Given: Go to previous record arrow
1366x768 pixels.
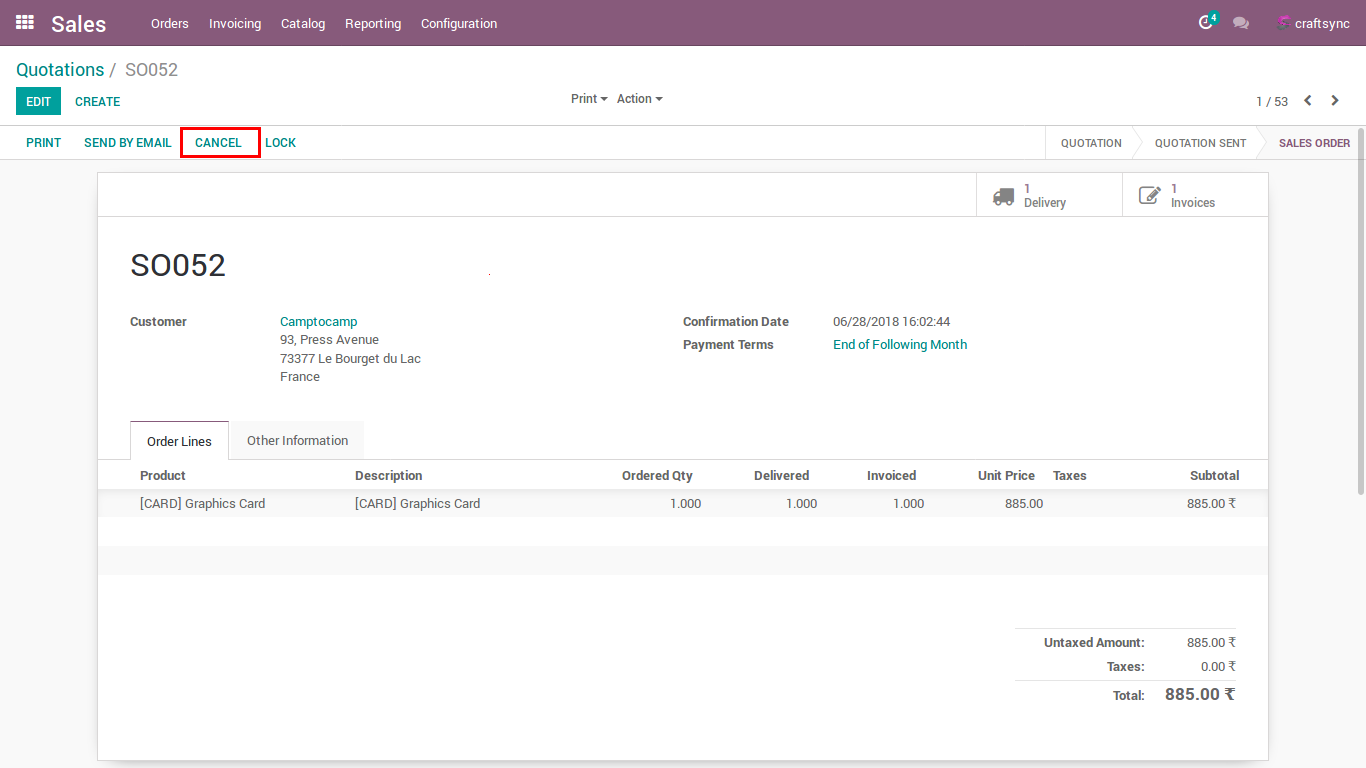Looking at the screenshot, I should pyautogui.click(x=1307, y=101).
